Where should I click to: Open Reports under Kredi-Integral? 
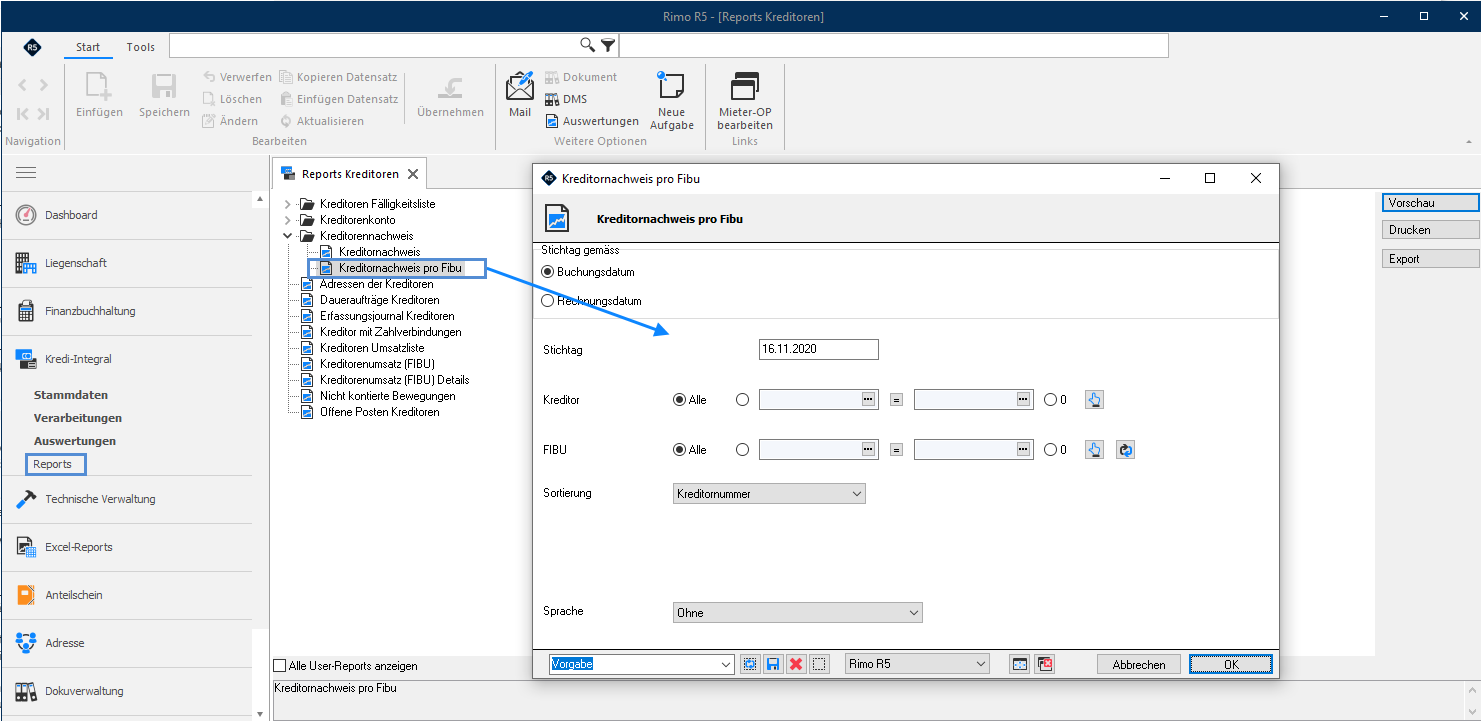56,464
